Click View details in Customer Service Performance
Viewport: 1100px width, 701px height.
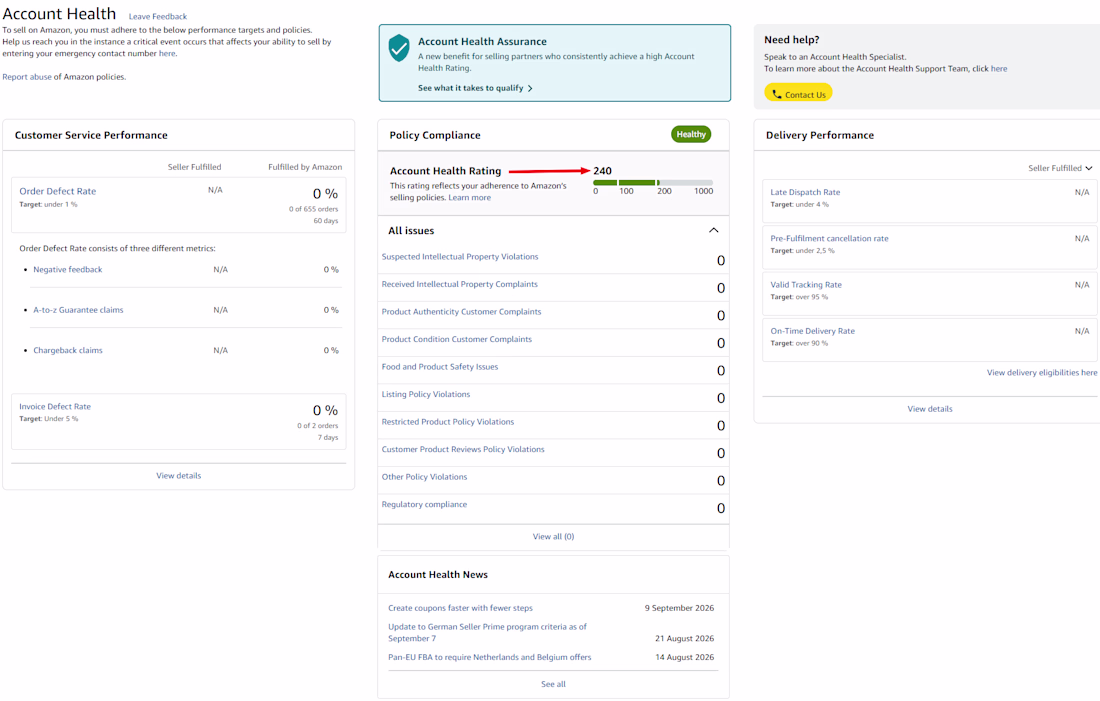click(178, 476)
